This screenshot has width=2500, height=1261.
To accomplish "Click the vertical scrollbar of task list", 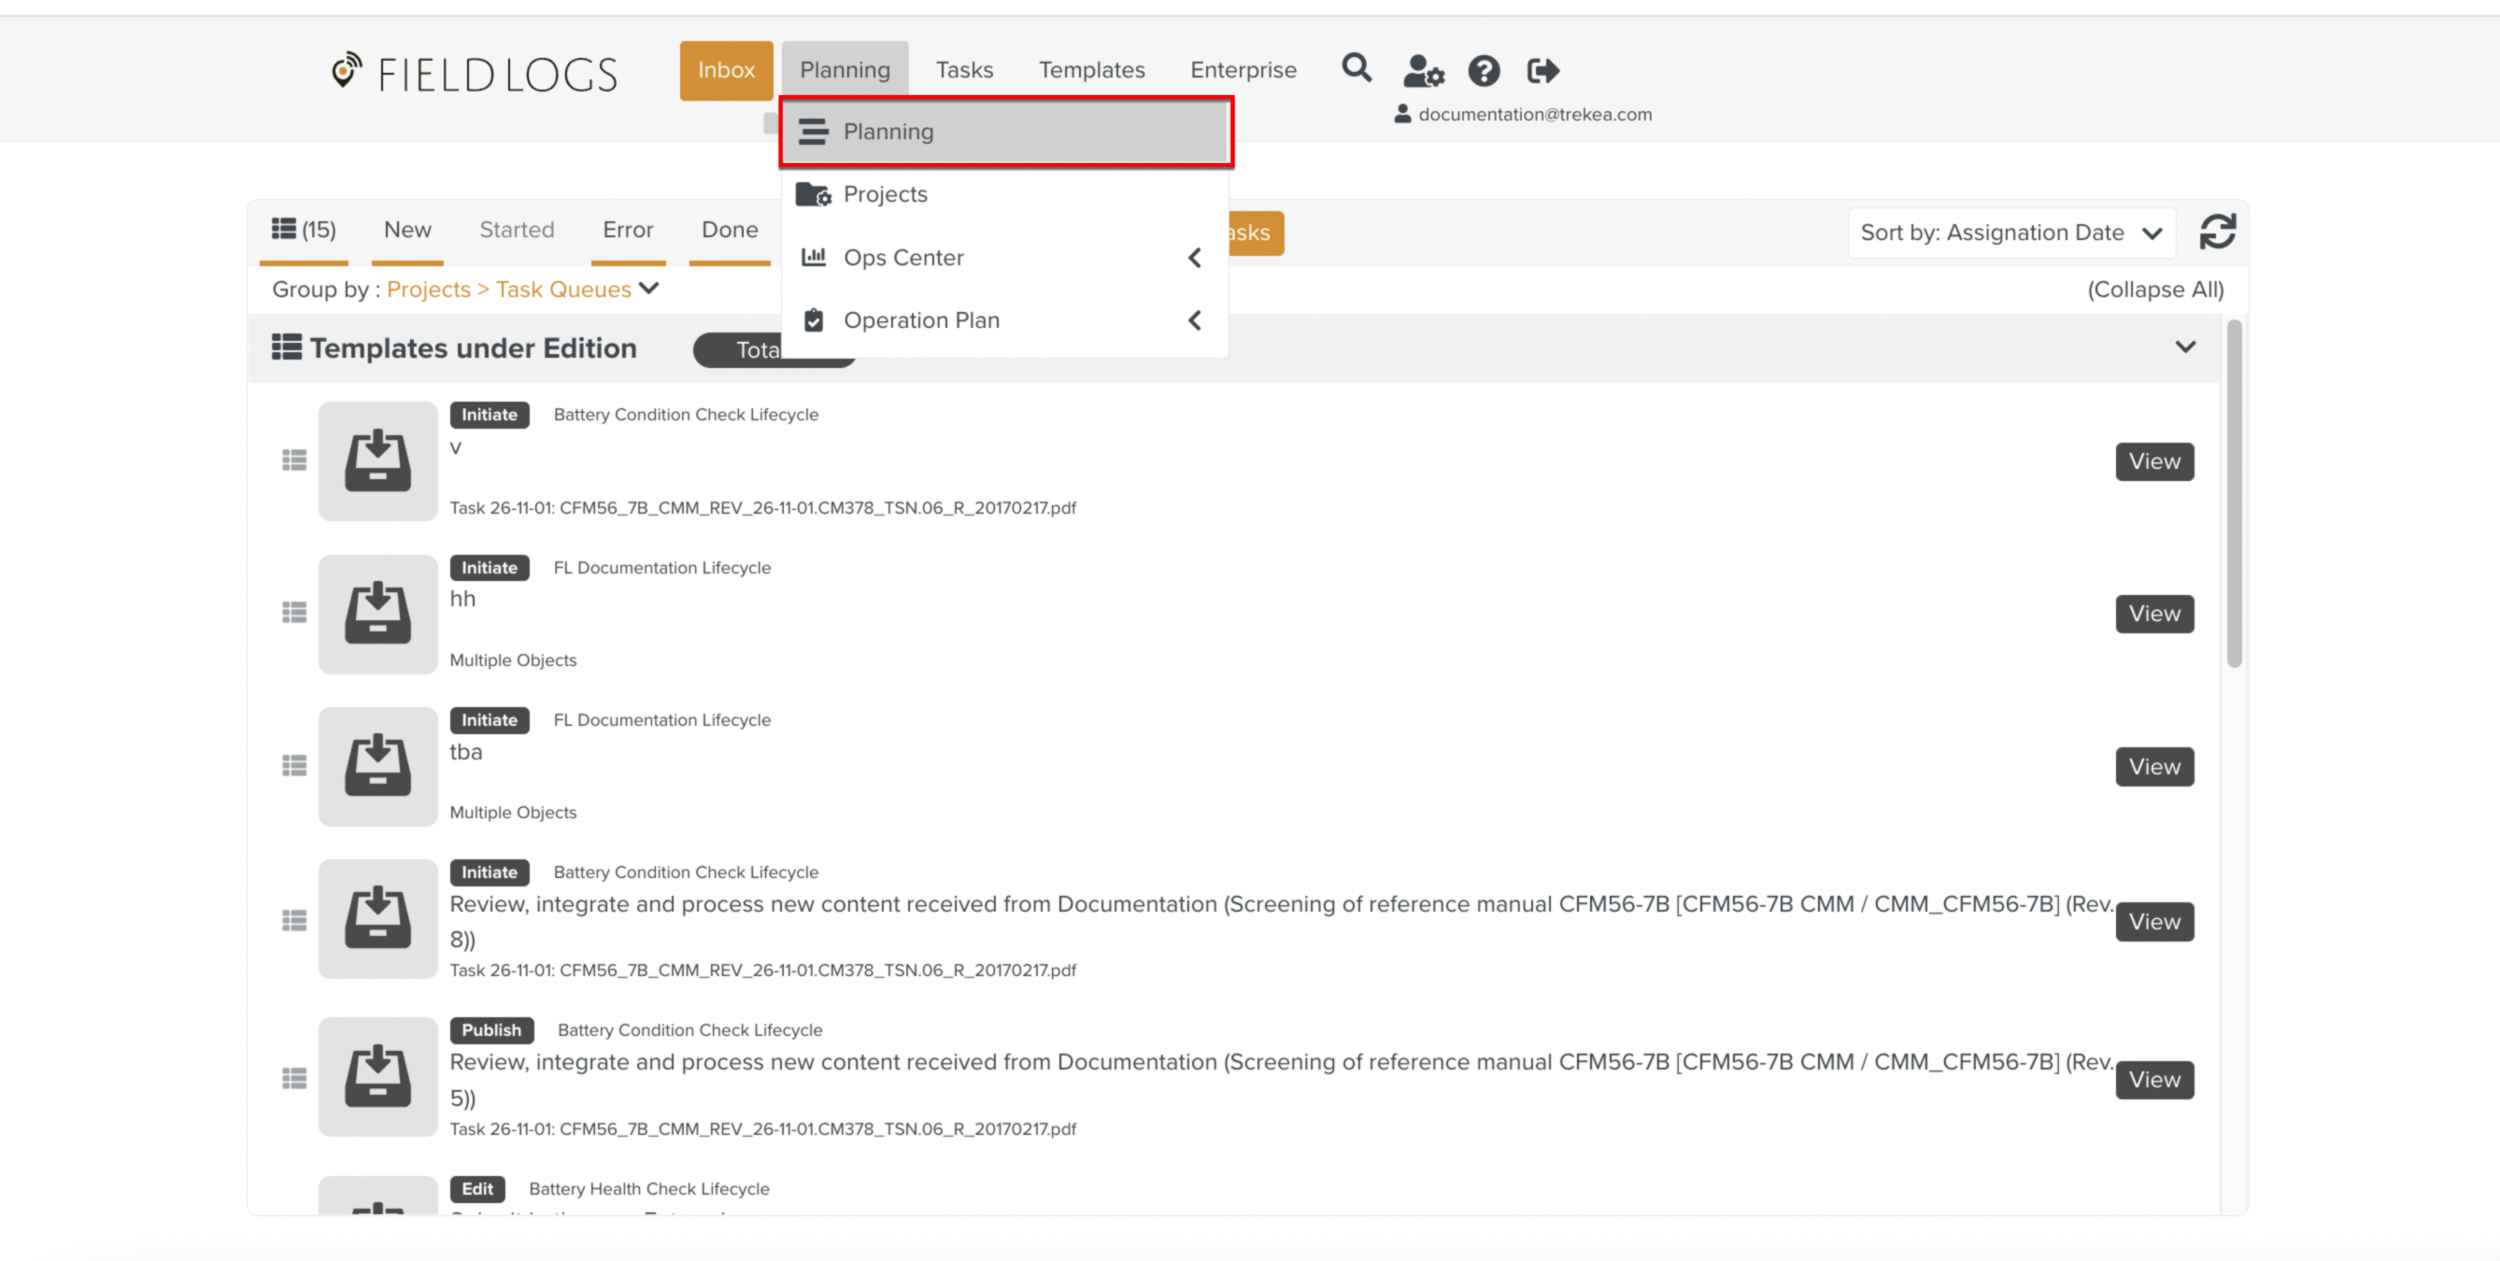I will tap(2234, 493).
